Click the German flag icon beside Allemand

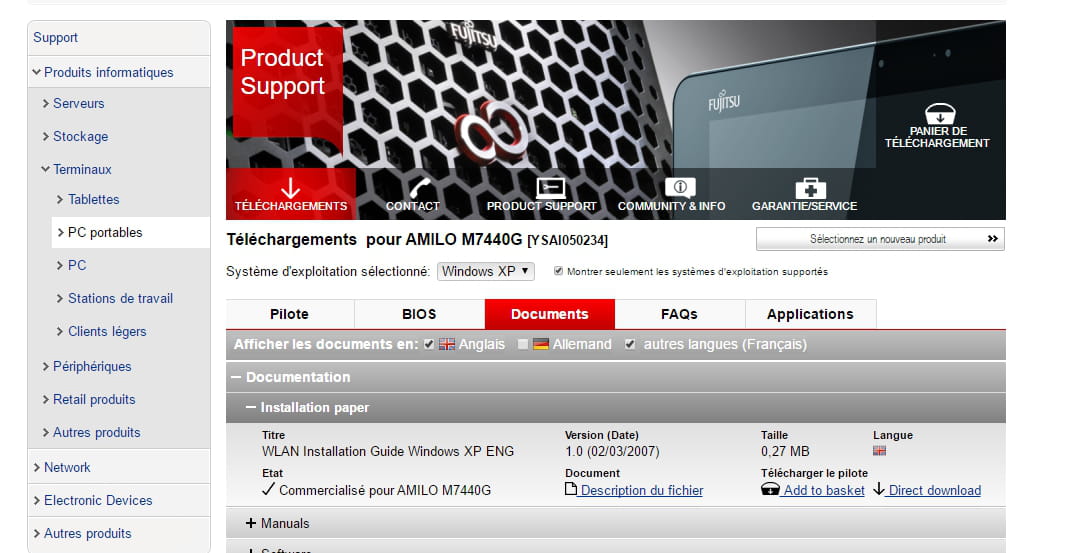pos(541,344)
